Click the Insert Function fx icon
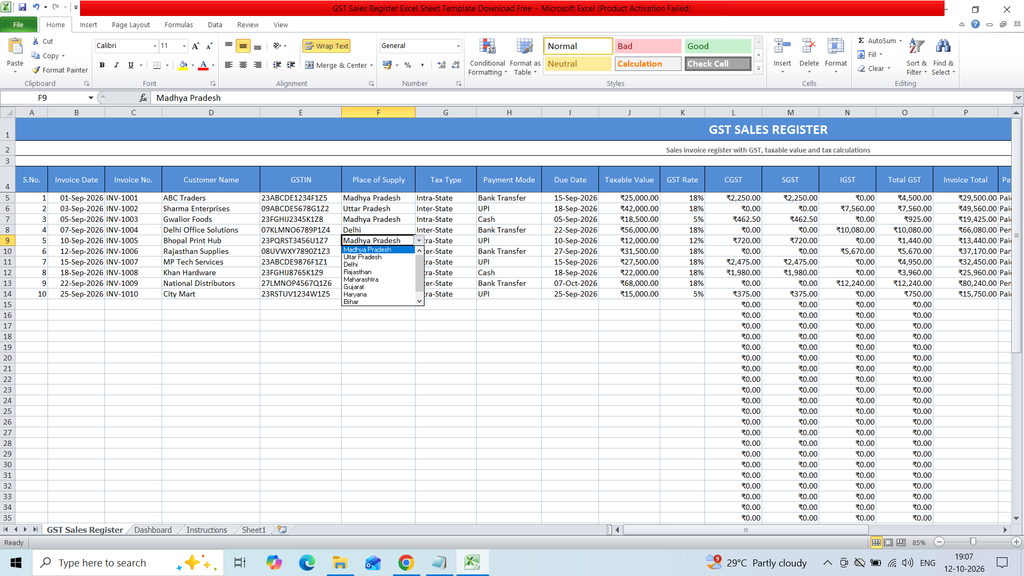 coord(143,98)
